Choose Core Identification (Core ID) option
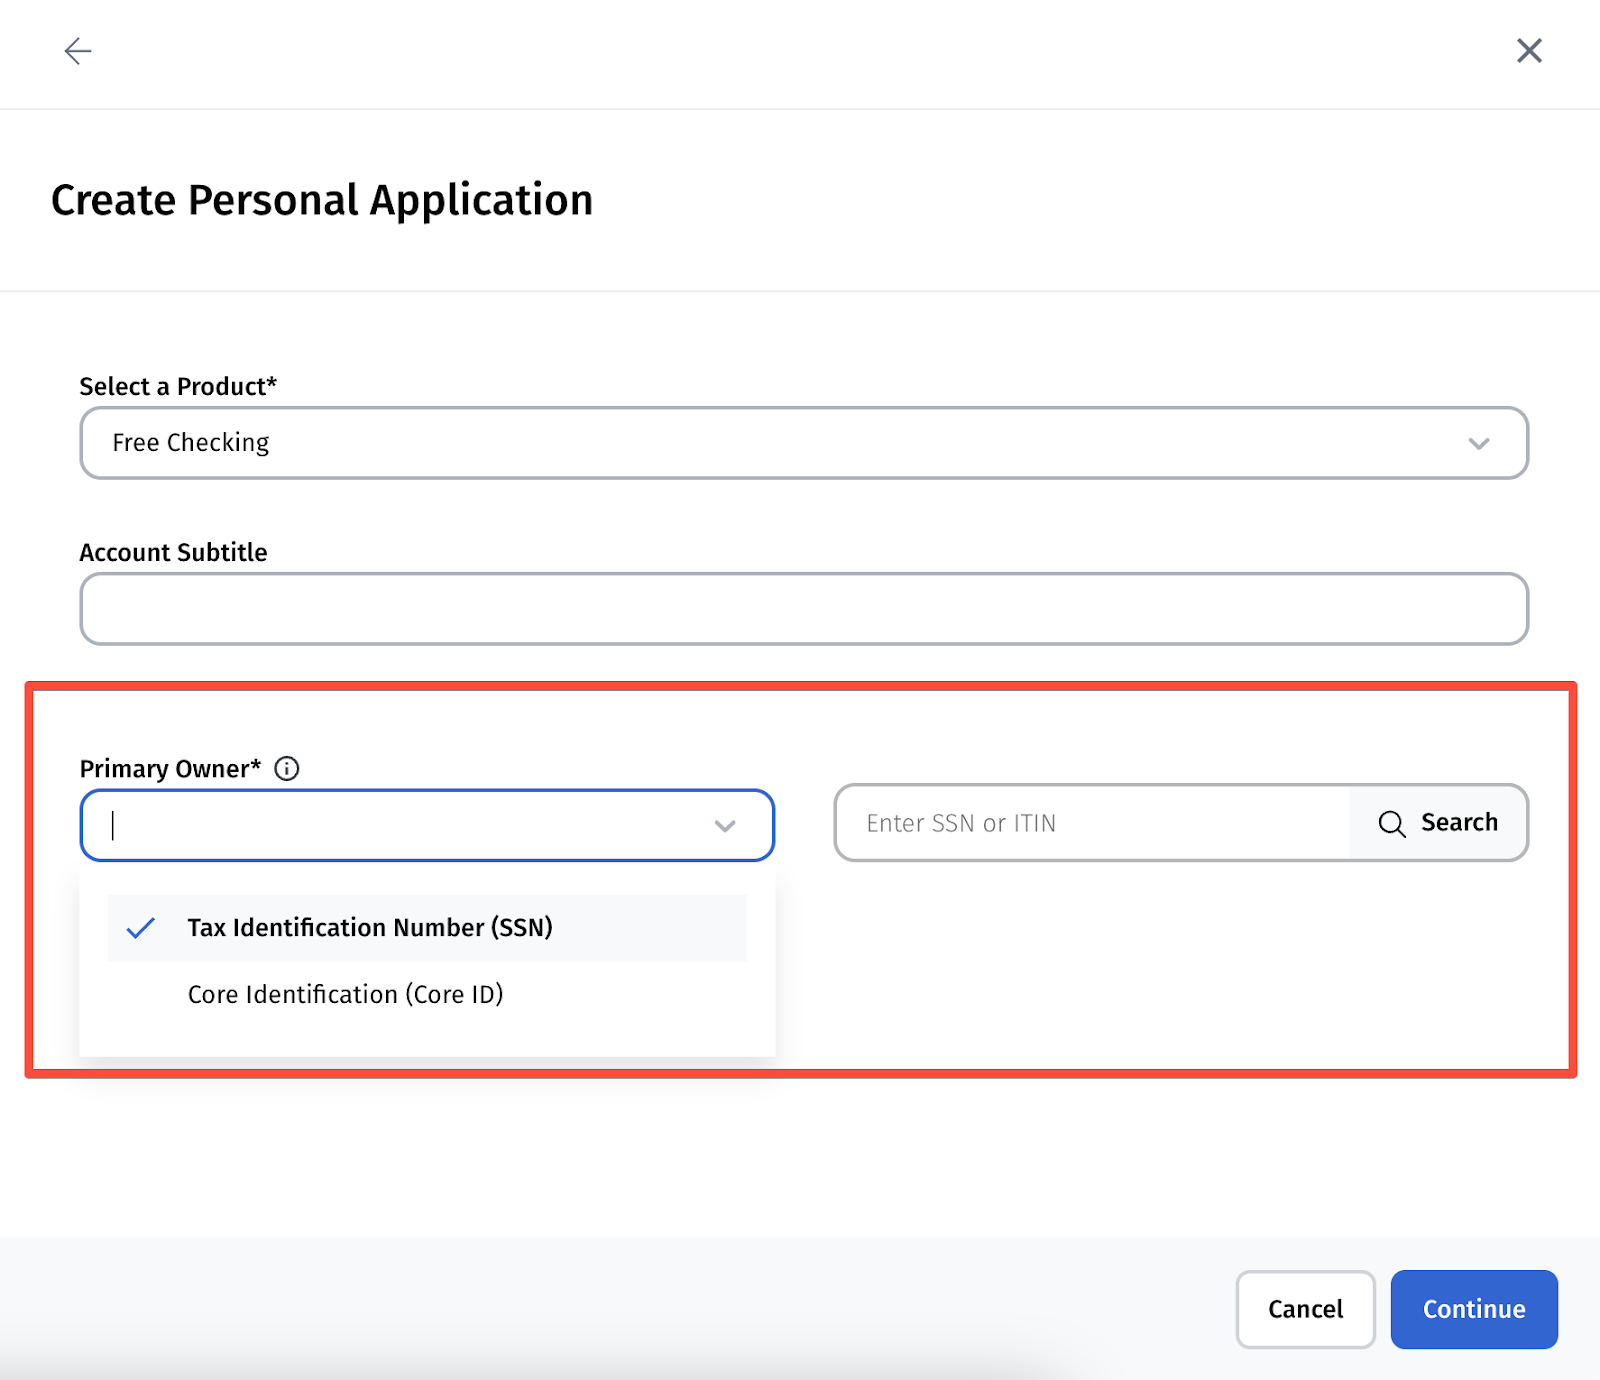This screenshot has width=1600, height=1380. coord(345,994)
